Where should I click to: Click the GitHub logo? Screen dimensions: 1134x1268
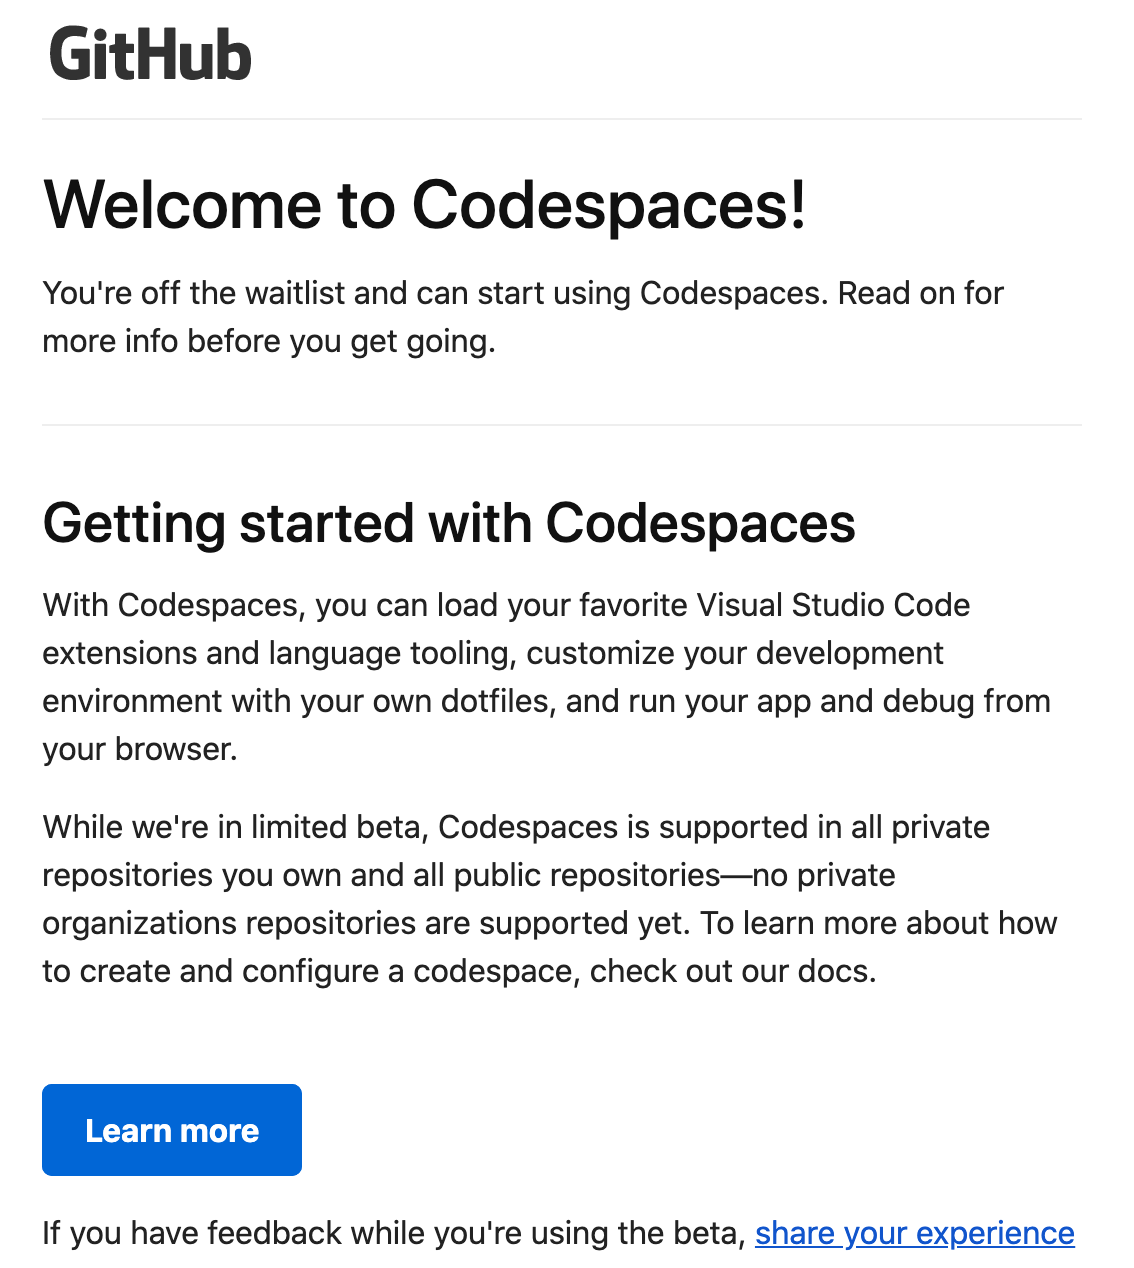tap(150, 55)
